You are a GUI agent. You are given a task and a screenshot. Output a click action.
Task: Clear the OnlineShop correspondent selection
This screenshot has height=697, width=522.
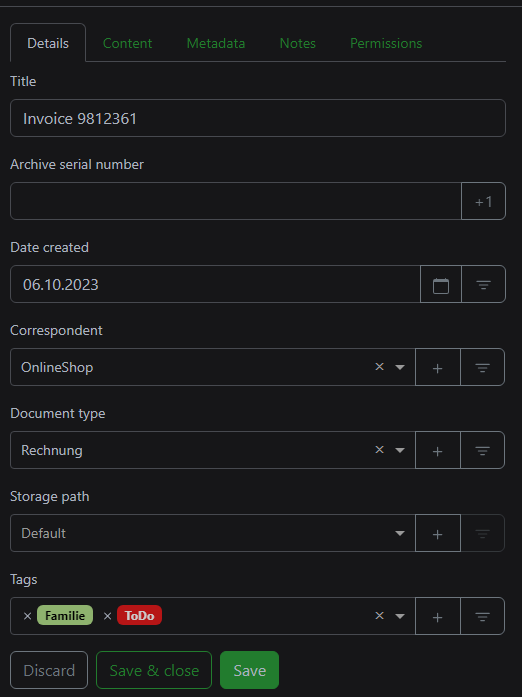(x=379, y=367)
